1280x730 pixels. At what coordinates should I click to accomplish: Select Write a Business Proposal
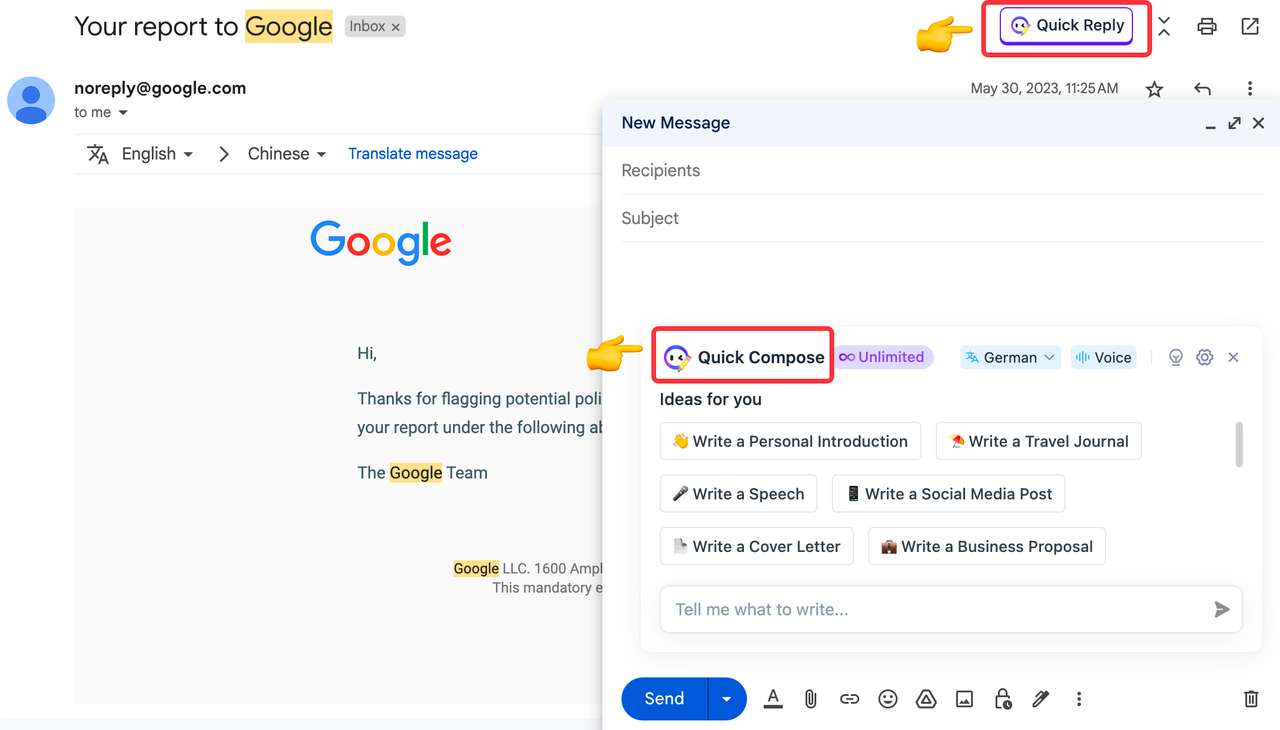pyautogui.click(x=986, y=547)
